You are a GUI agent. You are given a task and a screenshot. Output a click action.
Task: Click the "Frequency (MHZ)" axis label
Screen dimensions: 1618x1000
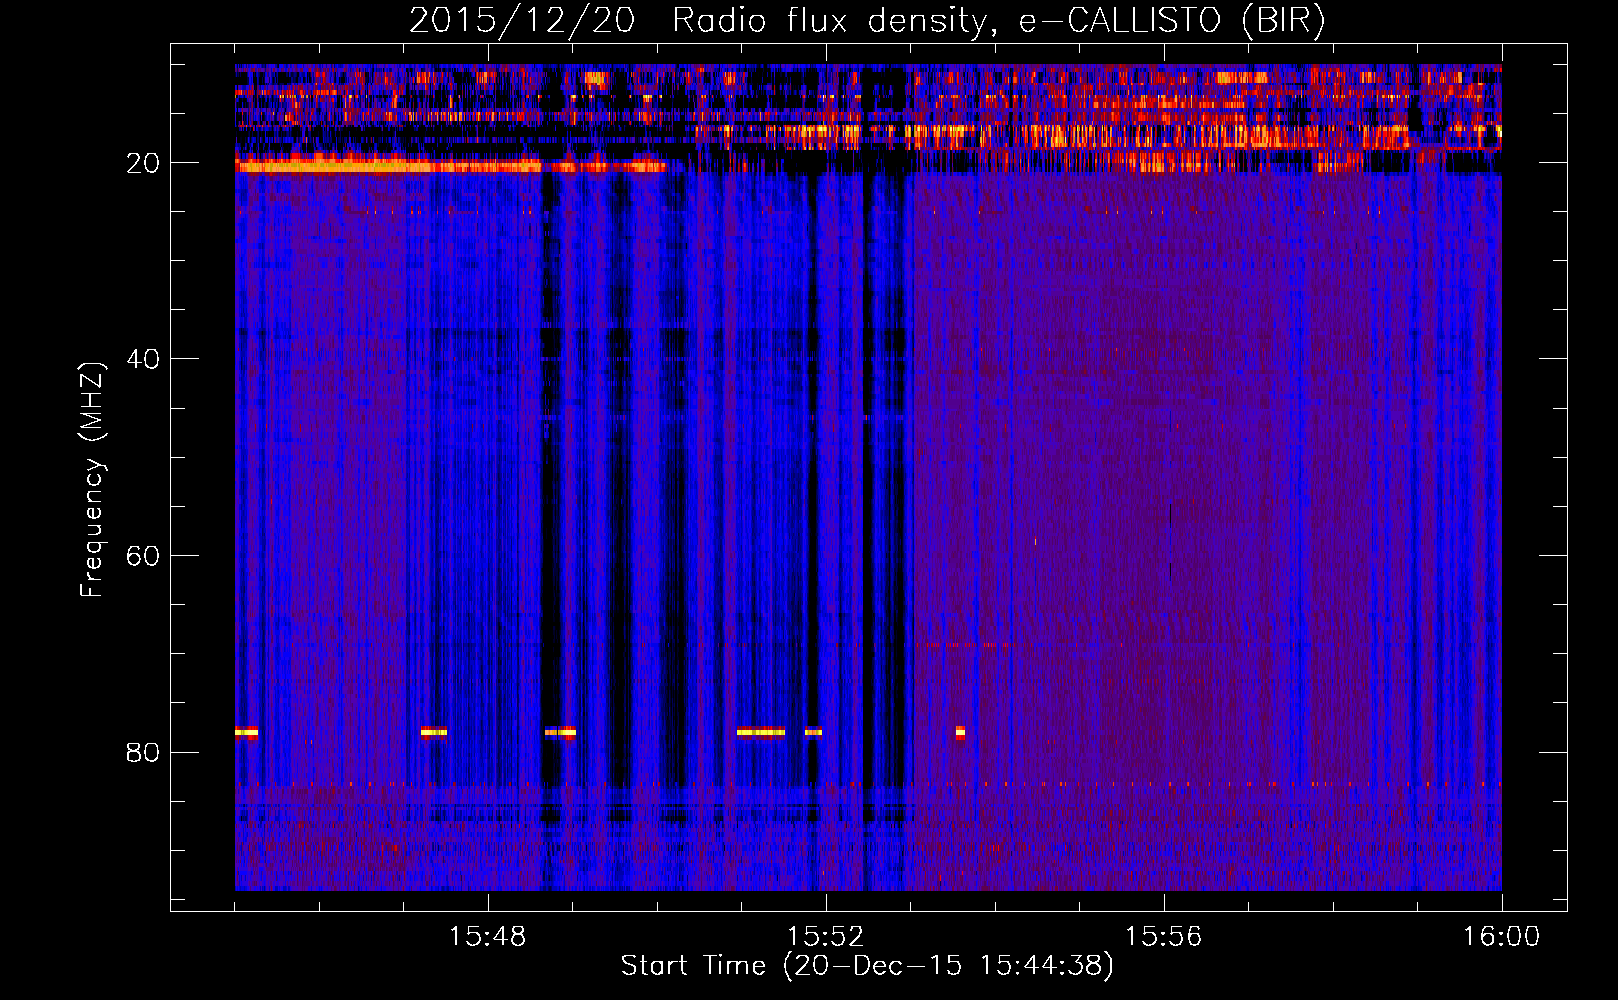point(92,480)
